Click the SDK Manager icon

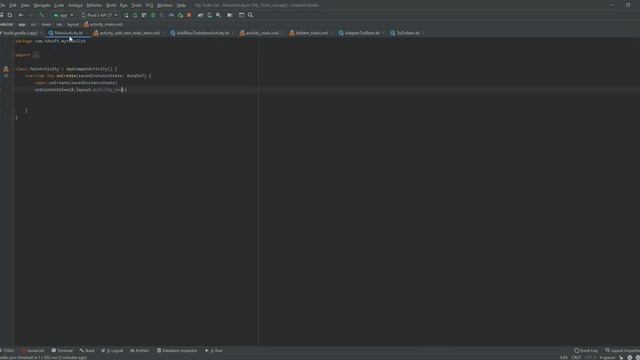click(218, 15)
